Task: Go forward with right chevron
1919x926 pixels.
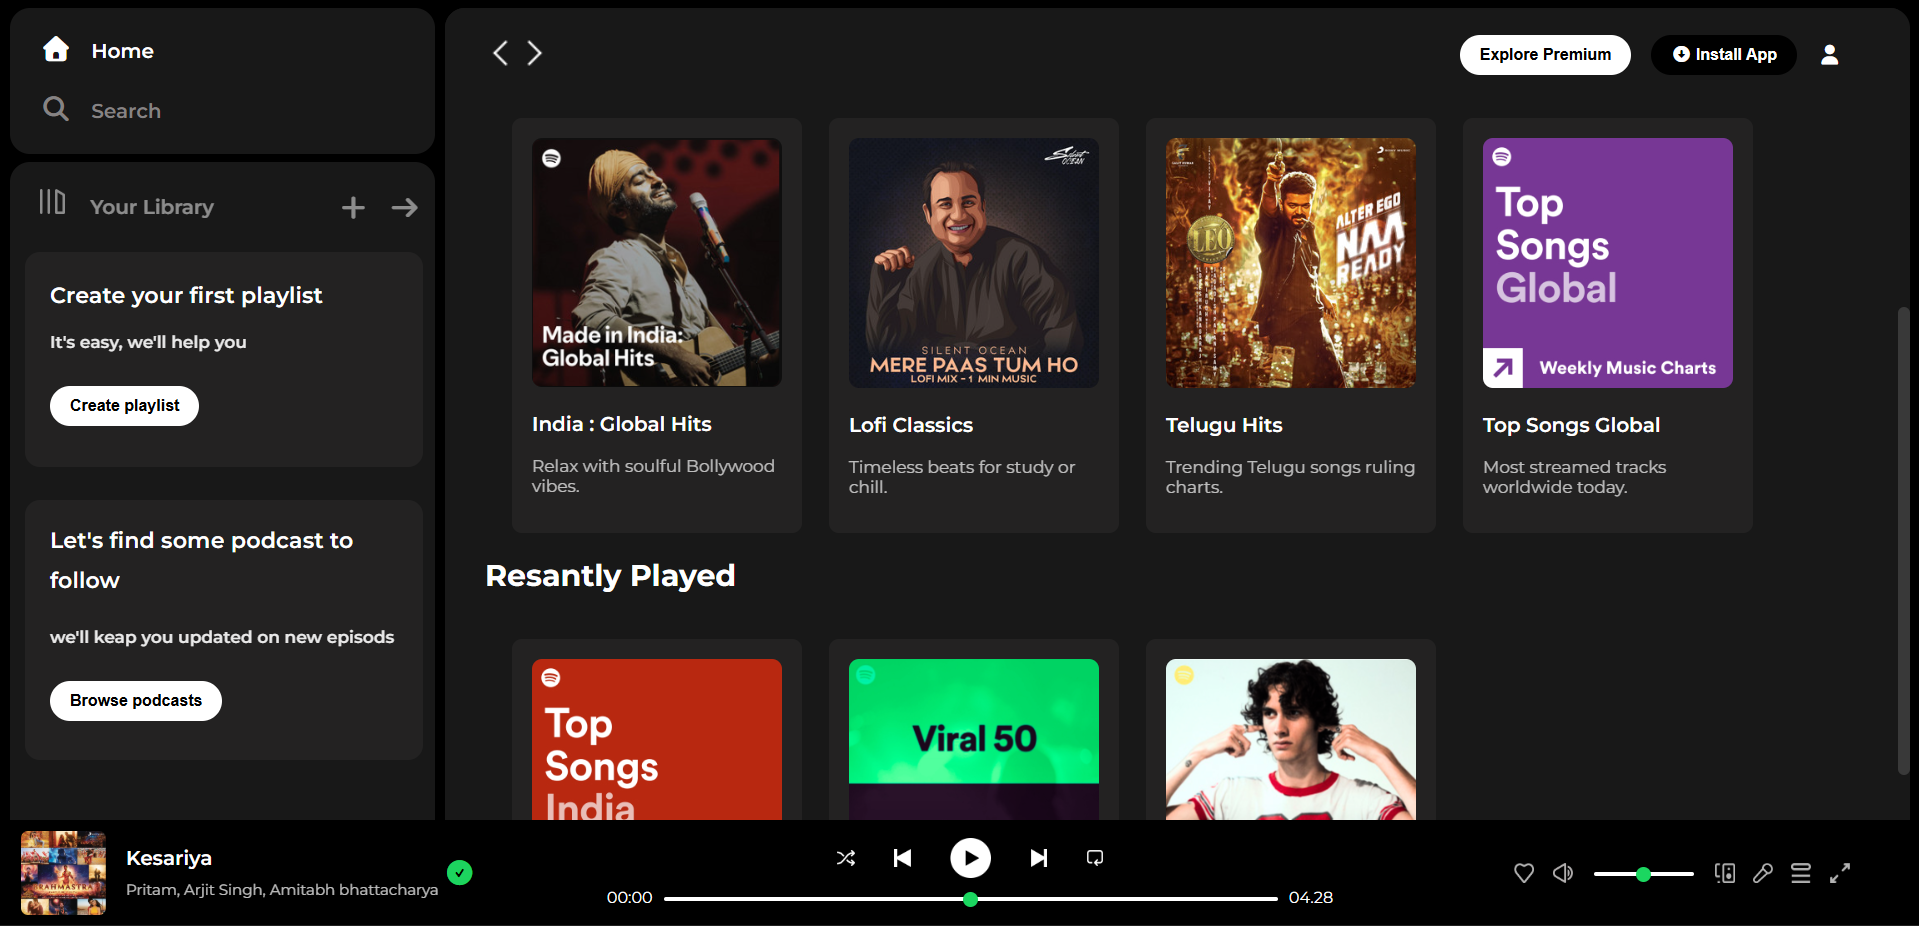Action: pos(535,53)
